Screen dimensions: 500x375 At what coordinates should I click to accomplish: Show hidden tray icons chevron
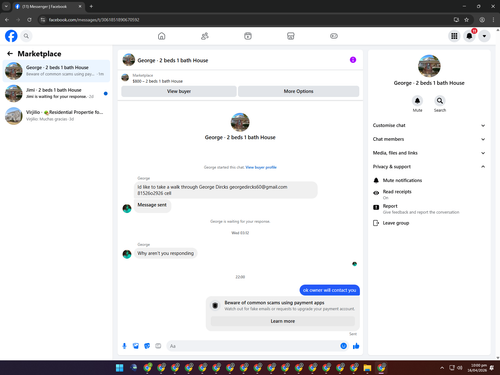click(442, 368)
